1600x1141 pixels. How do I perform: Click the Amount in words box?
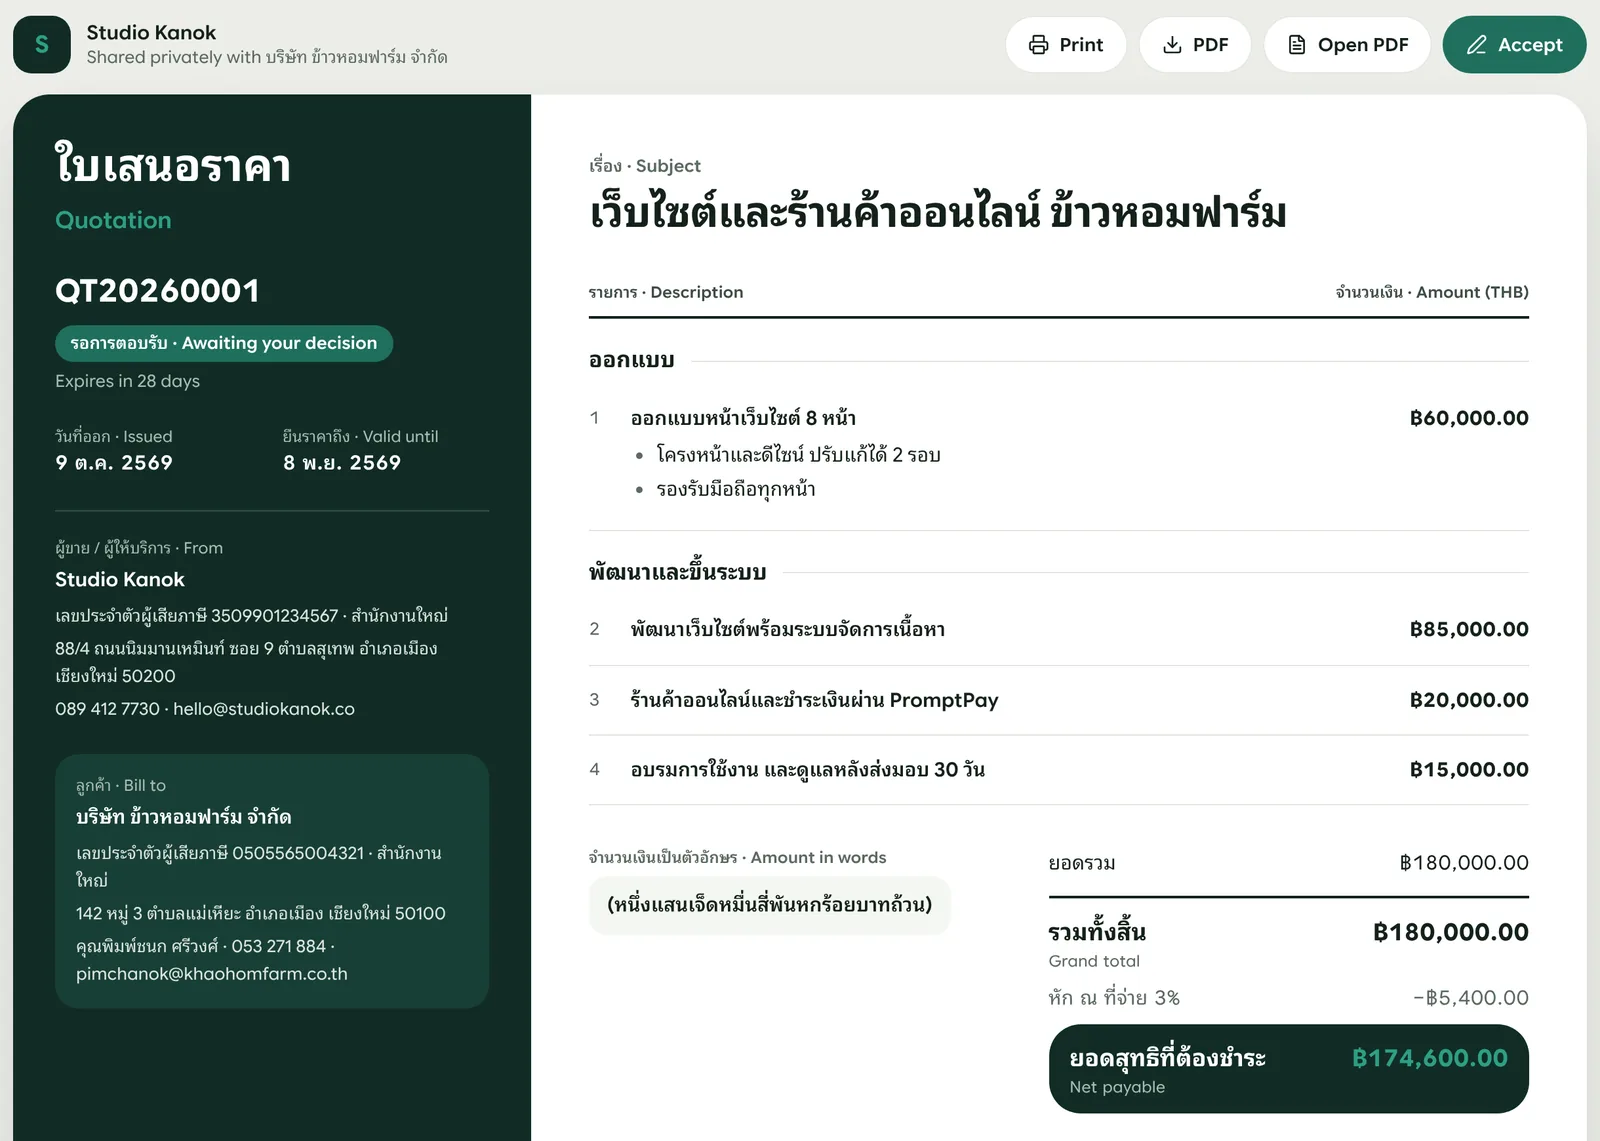pos(769,905)
